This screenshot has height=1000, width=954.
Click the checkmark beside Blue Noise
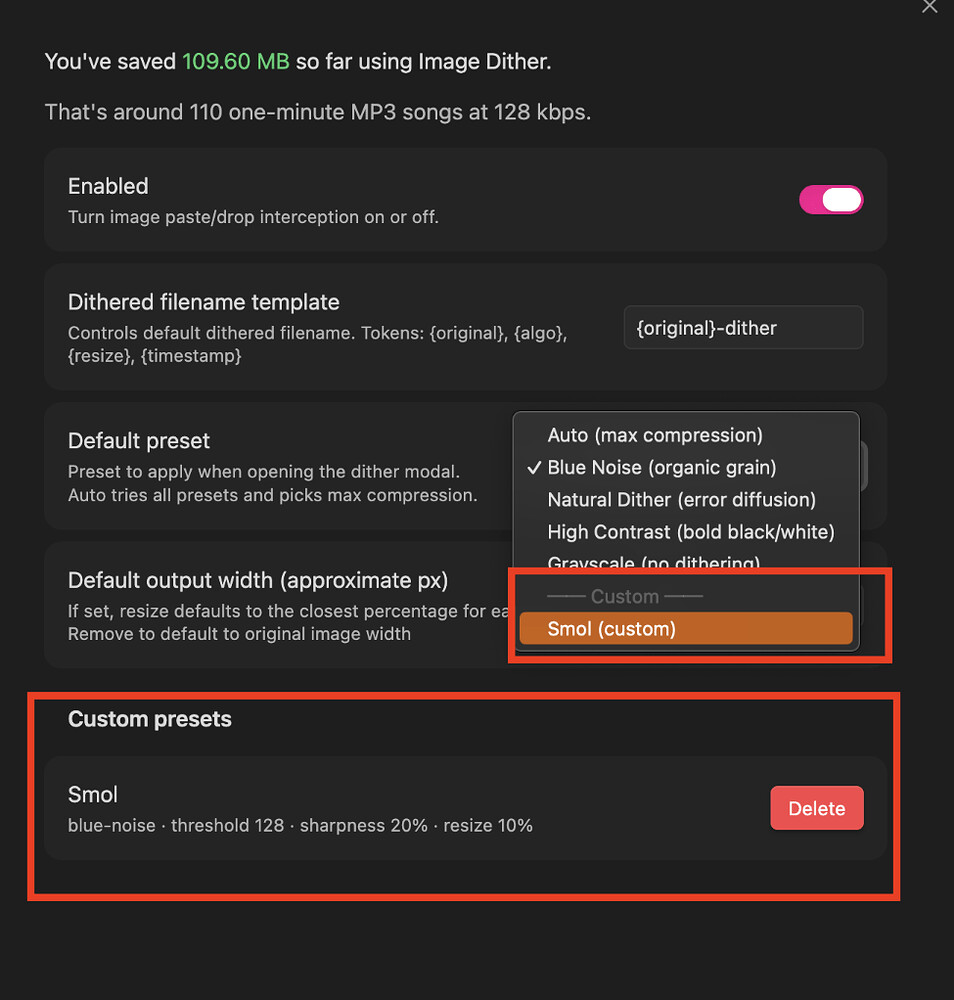(534, 467)
